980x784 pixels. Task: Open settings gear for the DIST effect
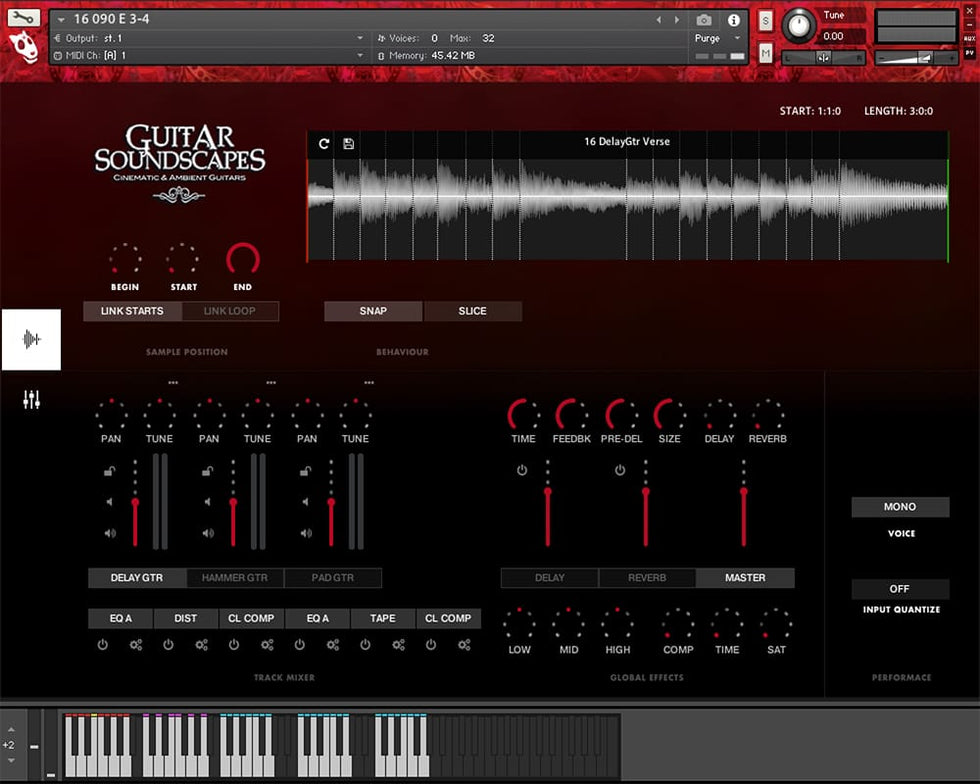pos(201,645)
